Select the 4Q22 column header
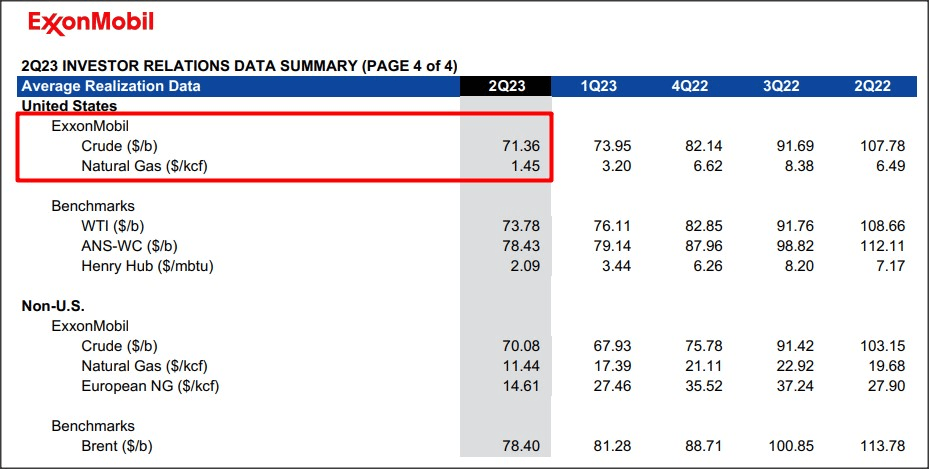The width and height of the screenshot is (929, 469). 690,86
